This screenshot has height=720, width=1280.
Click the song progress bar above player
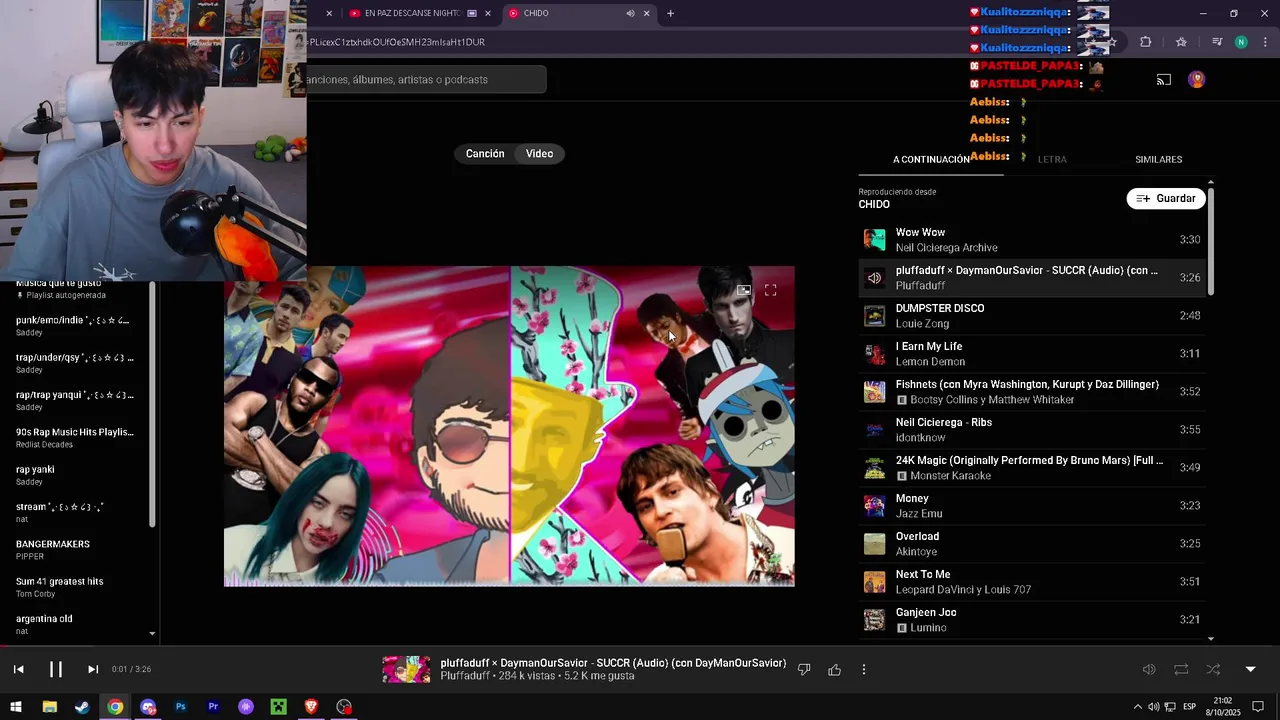[640, 646]
